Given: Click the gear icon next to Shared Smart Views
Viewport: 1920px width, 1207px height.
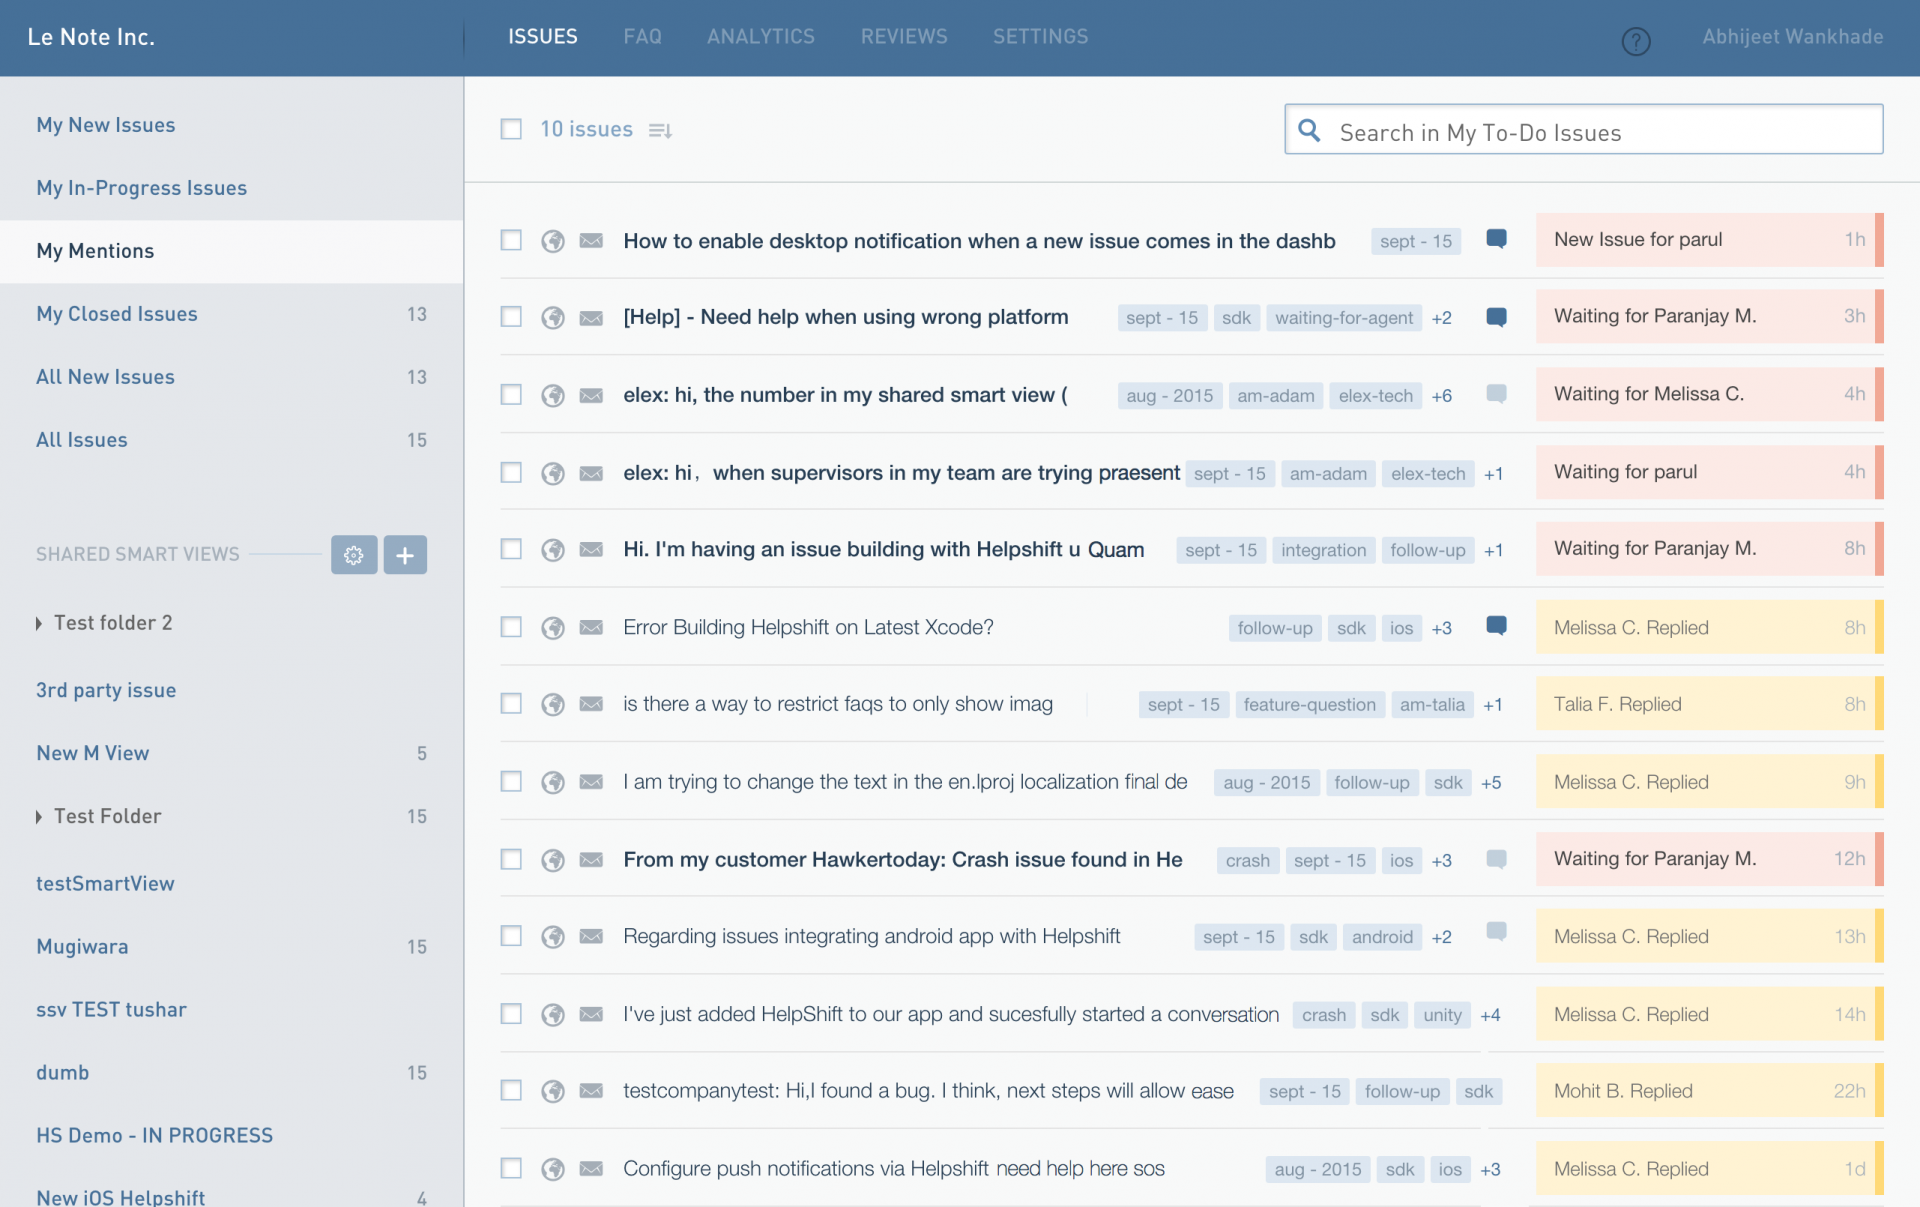Looking at the screenshot, I should 353,554.
